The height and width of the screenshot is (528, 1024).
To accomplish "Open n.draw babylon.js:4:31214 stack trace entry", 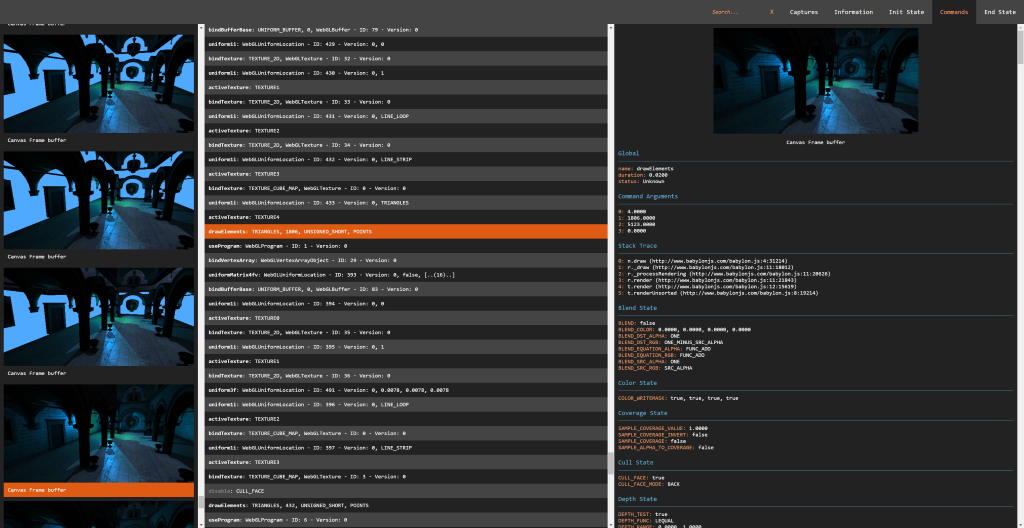I will tap(703, 261).
